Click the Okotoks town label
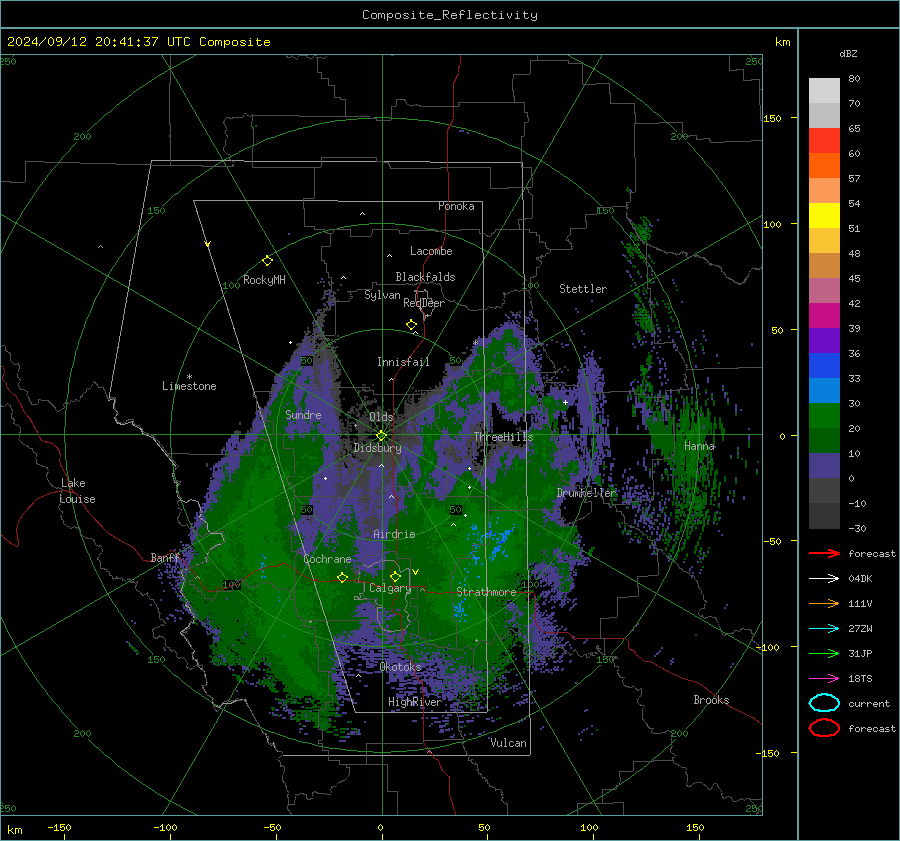The width and height of the screenshot is (900, 841). pos(400,667)
